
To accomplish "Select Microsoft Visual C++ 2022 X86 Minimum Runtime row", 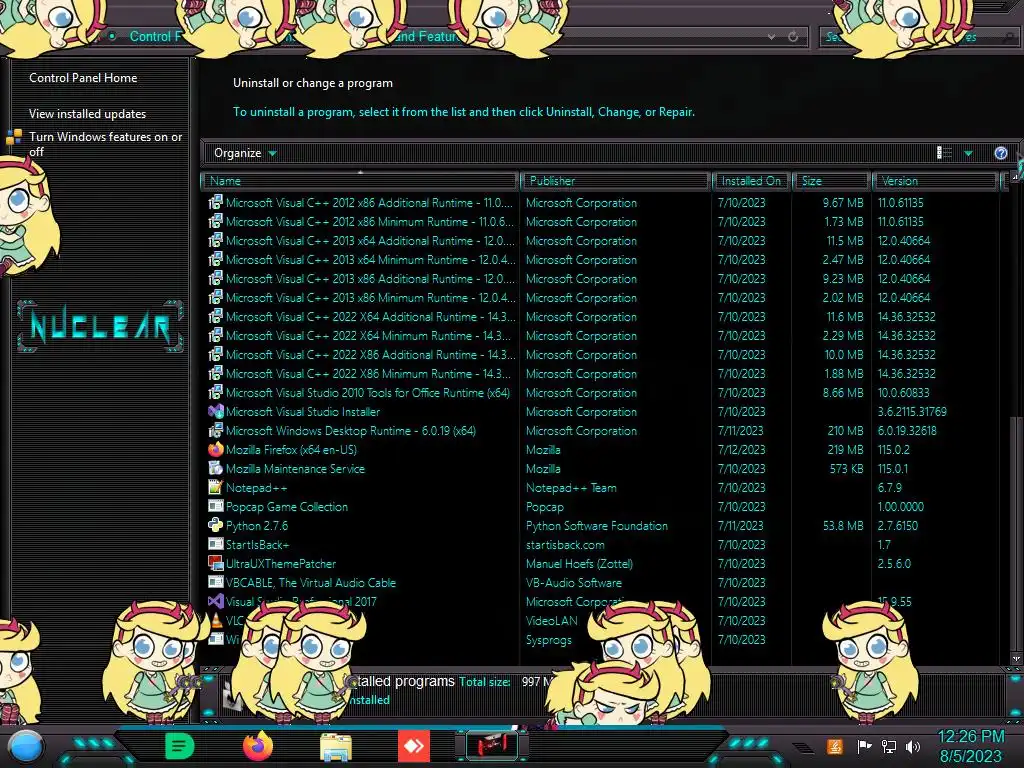I will point(601,374).
